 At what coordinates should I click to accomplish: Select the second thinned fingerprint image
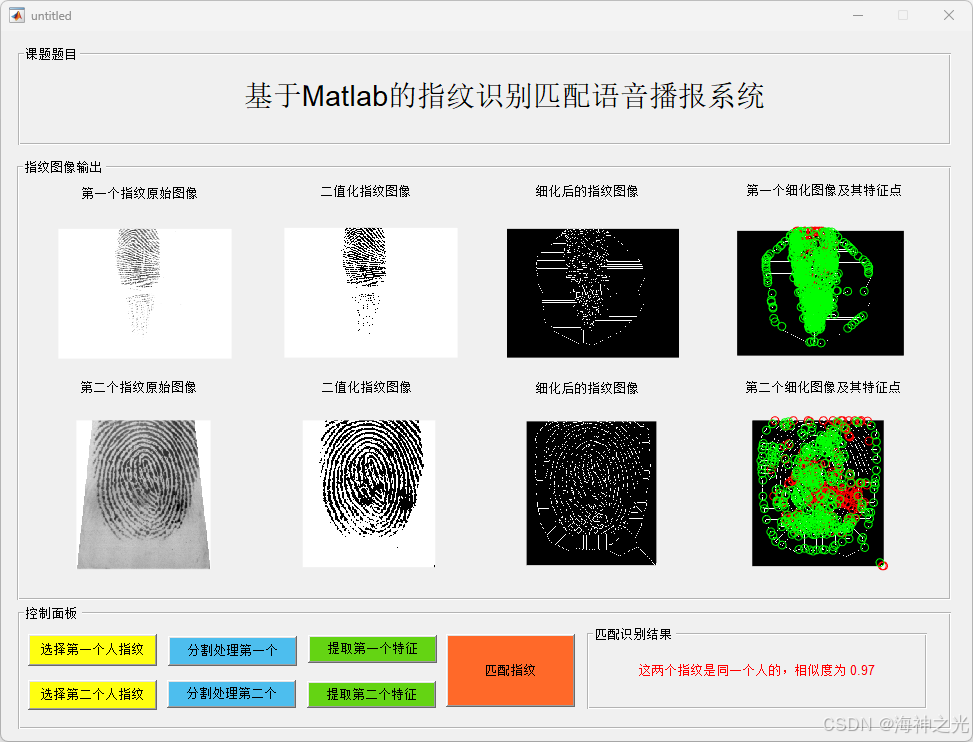591,493
